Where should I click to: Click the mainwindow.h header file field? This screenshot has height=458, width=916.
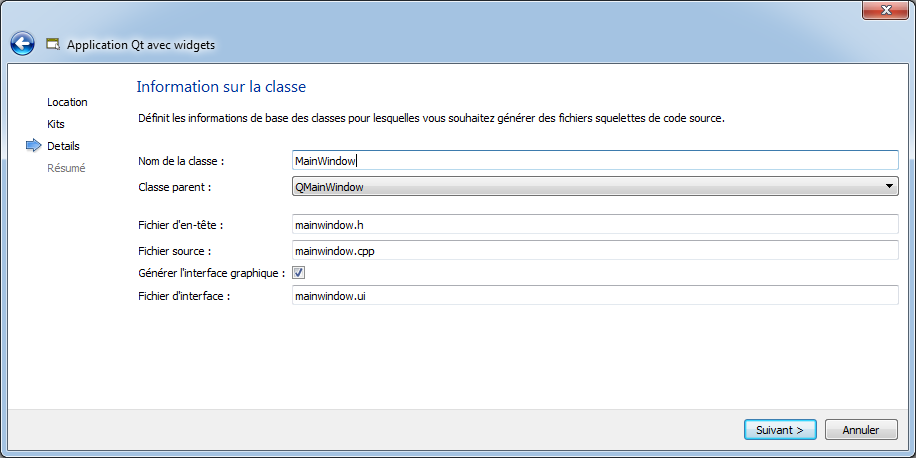(595, 224)
